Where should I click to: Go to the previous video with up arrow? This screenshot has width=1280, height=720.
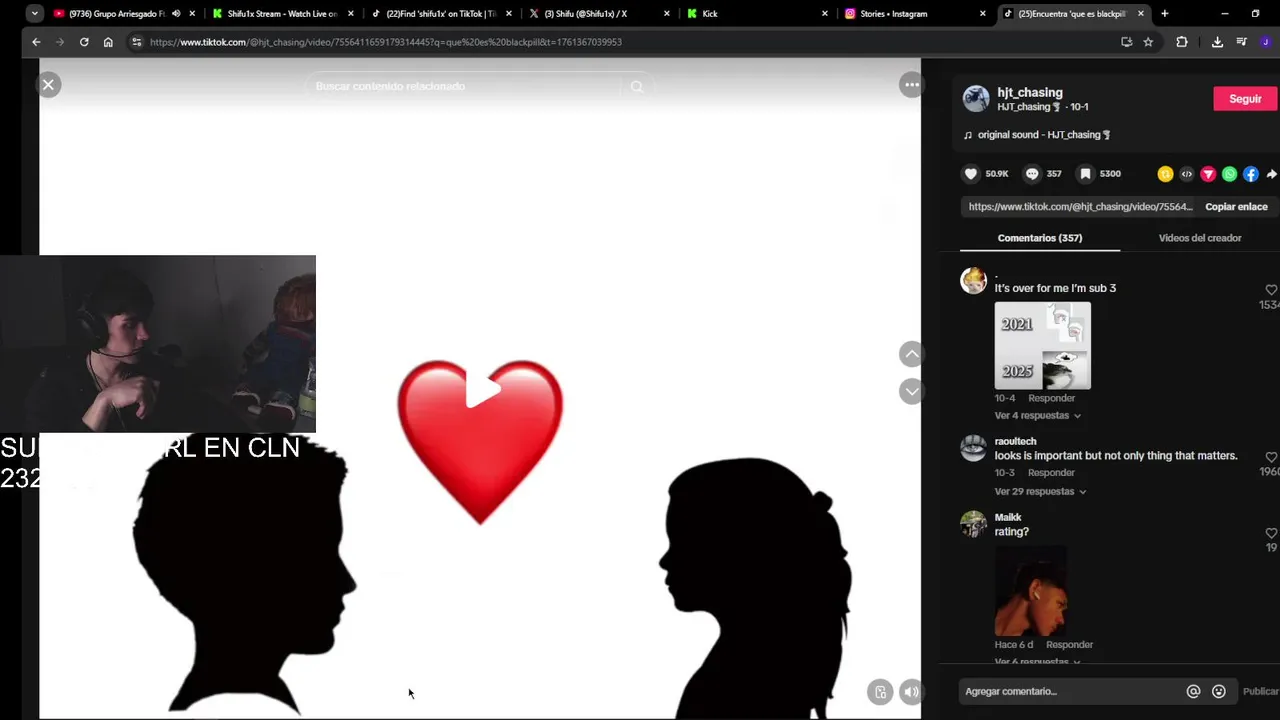[x=911, y=354]
